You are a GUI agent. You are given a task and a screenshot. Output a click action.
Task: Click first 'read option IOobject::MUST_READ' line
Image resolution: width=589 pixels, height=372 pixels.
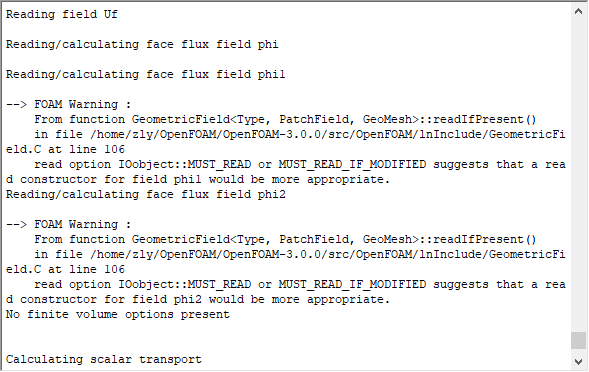(x=299, y=165)
